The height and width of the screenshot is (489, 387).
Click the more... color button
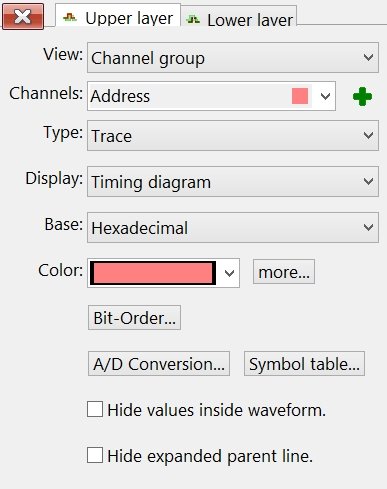click(x=284, y=272)
